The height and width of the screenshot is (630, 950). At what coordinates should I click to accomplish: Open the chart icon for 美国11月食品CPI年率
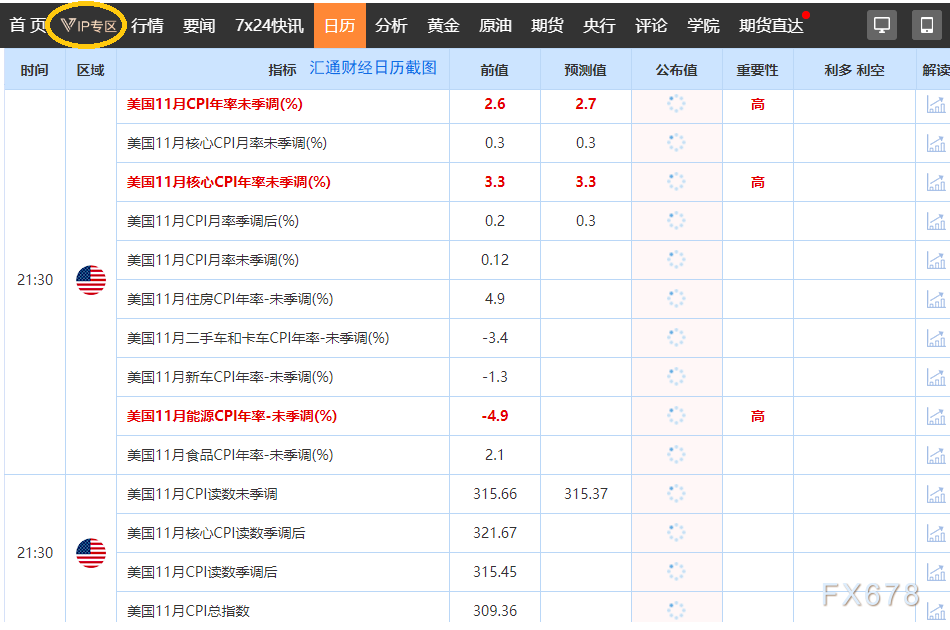pyautogui.click(x=935, y=454)
